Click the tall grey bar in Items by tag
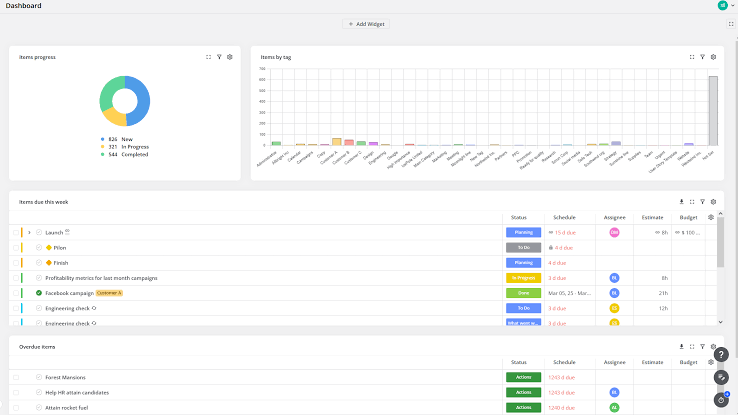This screenshot has width=738, height=415. 714,111
